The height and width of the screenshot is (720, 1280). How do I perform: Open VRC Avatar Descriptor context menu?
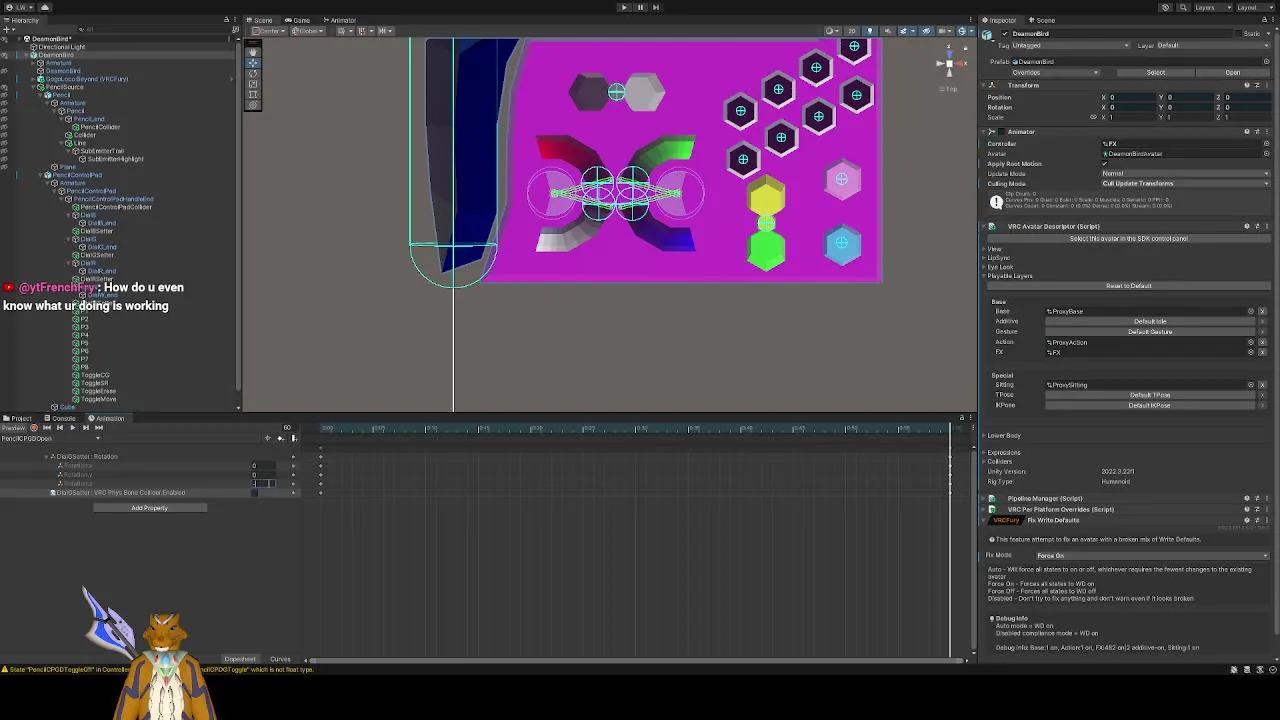point(1267,226)
